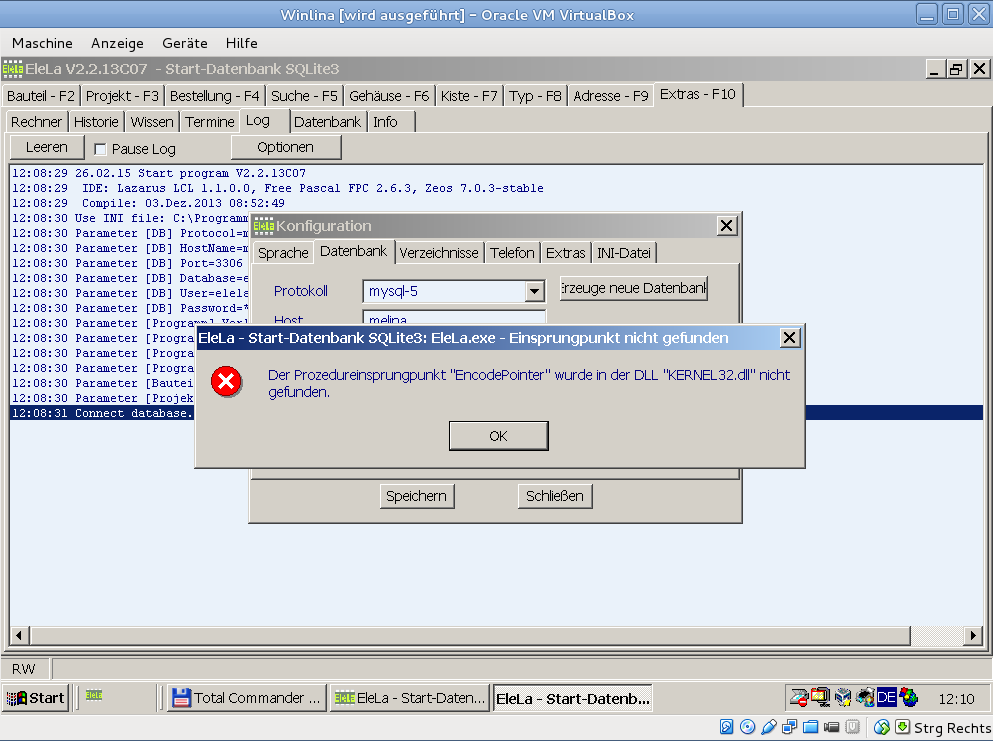The height and width of the screenshot is (741, 993).
Task: Switch to Projekt - F3 tab
Action: pyautogui.click(x=122, y=96)
